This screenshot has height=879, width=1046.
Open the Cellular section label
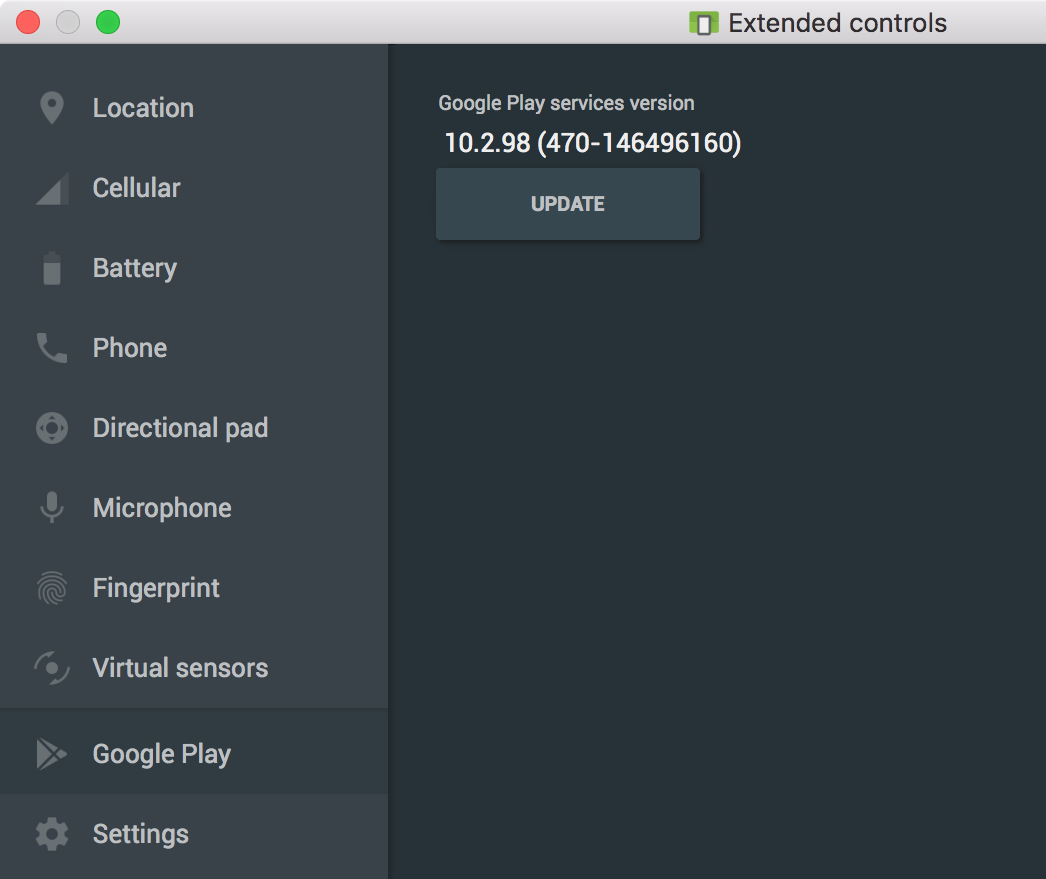click(137, 188)
